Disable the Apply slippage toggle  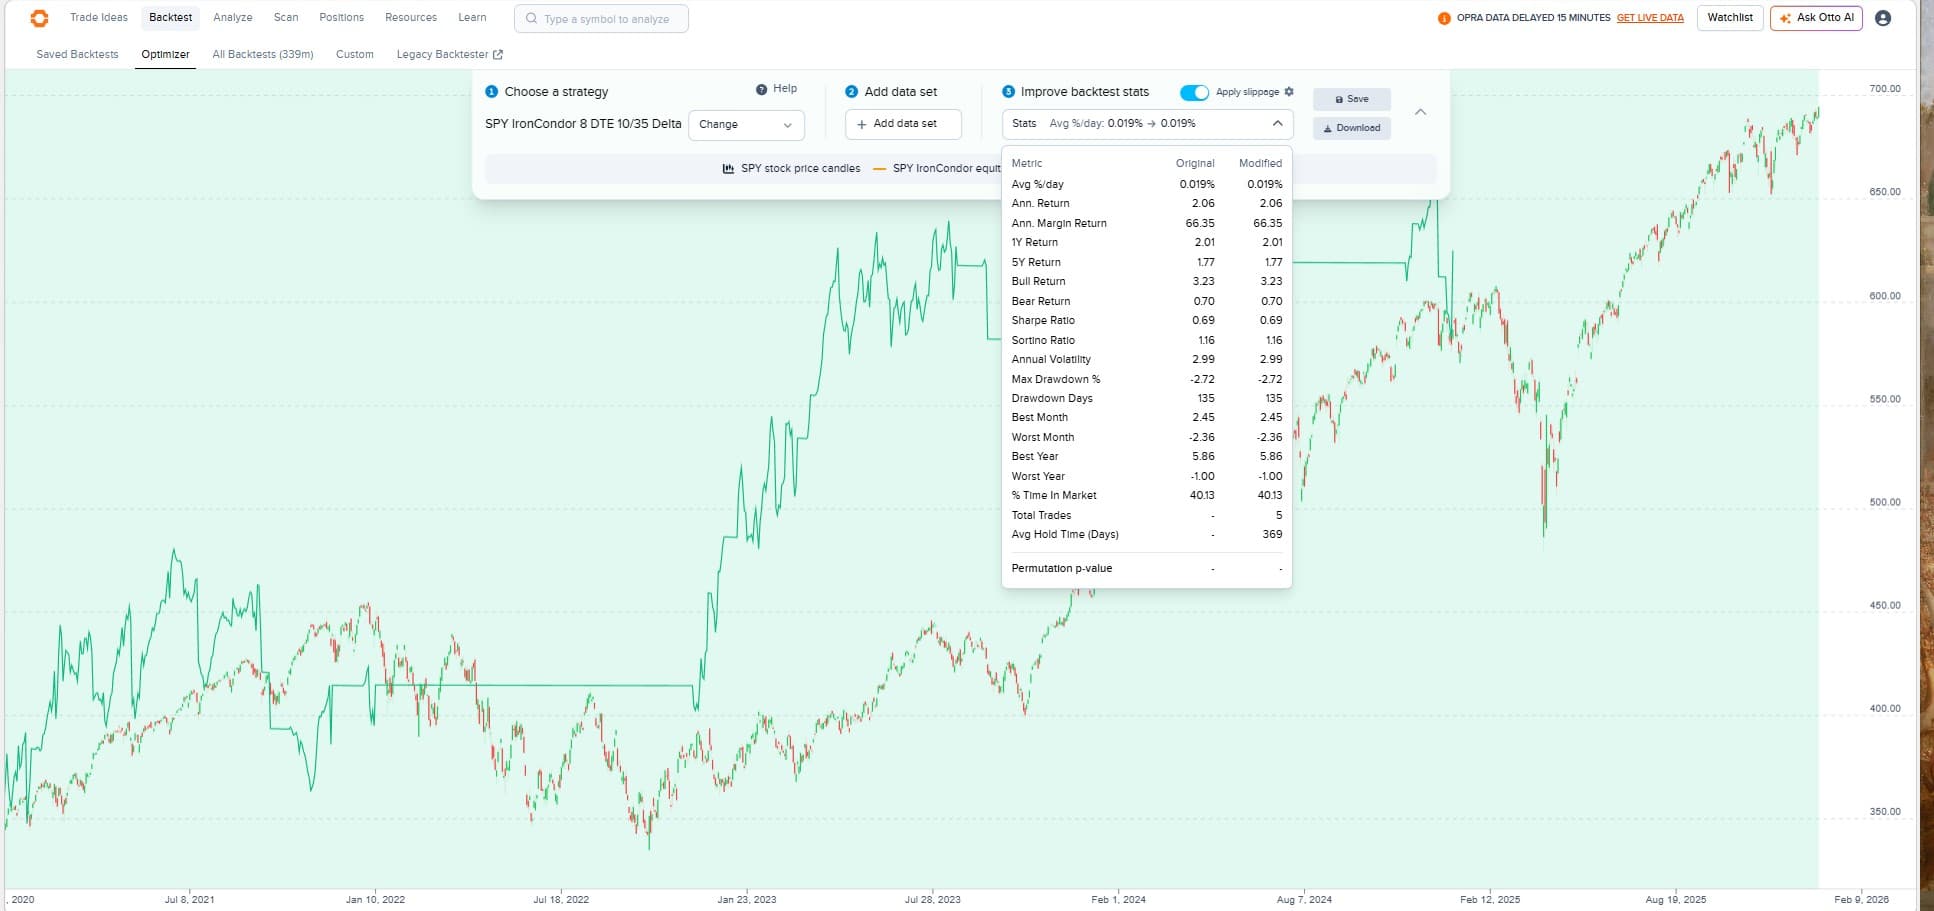click(1194, 92)
